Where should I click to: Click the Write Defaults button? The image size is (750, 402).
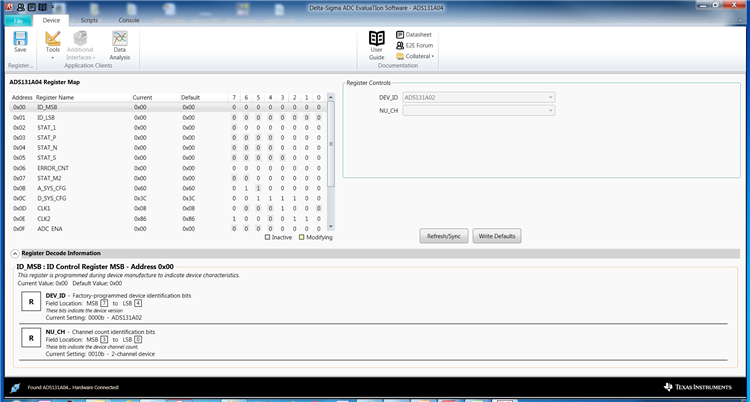point(497,236)
